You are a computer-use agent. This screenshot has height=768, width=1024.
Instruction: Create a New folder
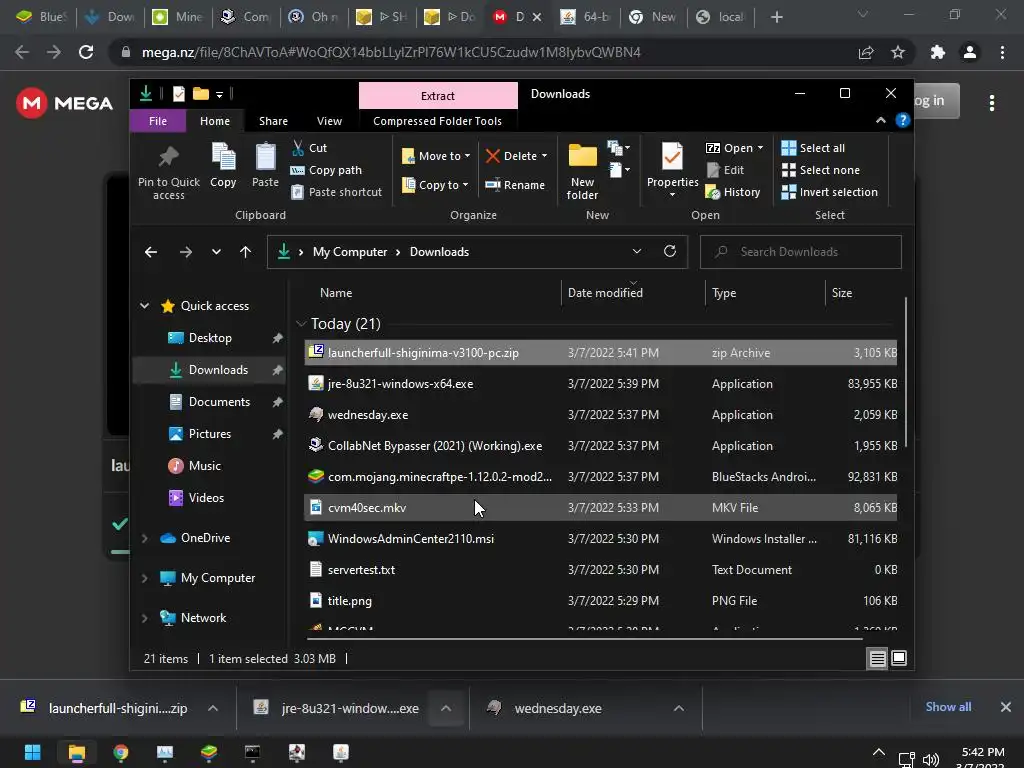(x=583, y=171)
